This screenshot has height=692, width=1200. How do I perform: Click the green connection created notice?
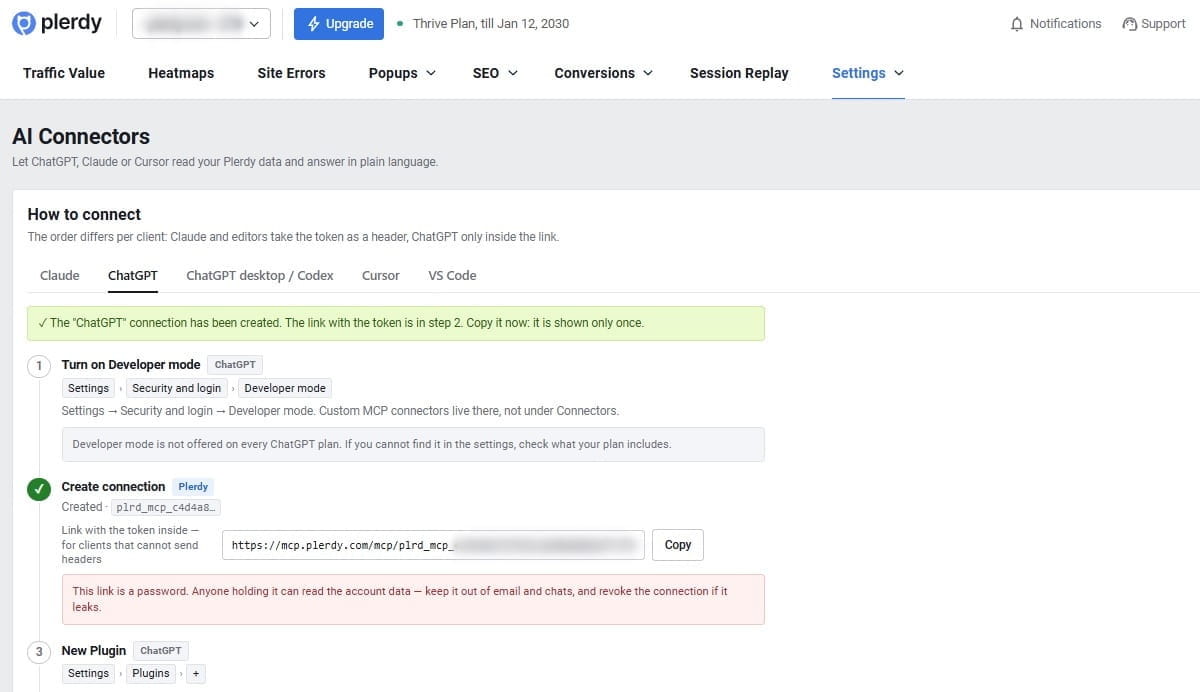click(x=396, y=323)
